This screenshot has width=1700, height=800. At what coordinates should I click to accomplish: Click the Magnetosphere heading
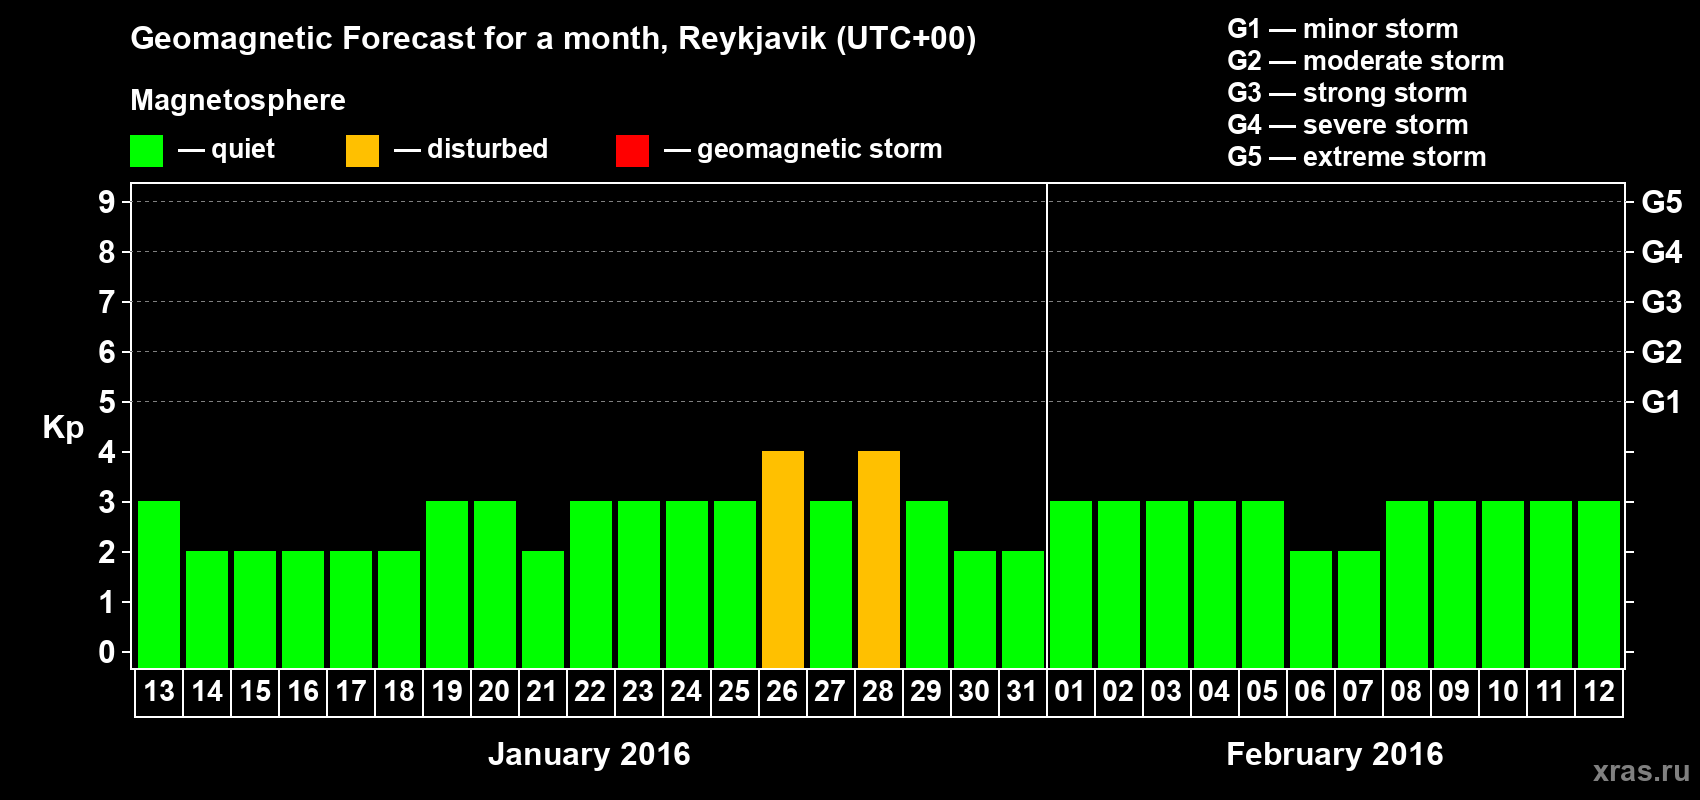tap(238, 100)
